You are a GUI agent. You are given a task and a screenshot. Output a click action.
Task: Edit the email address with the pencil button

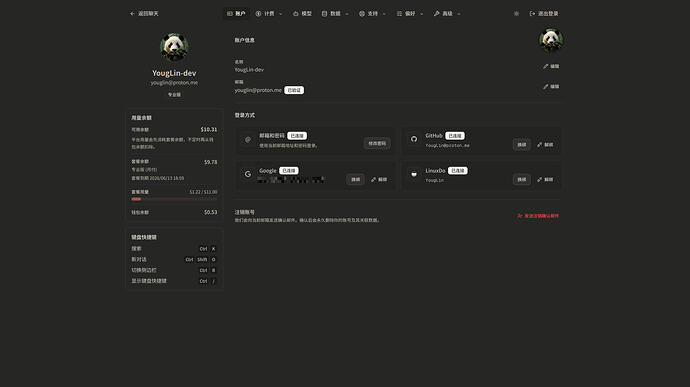pos(551,86)
